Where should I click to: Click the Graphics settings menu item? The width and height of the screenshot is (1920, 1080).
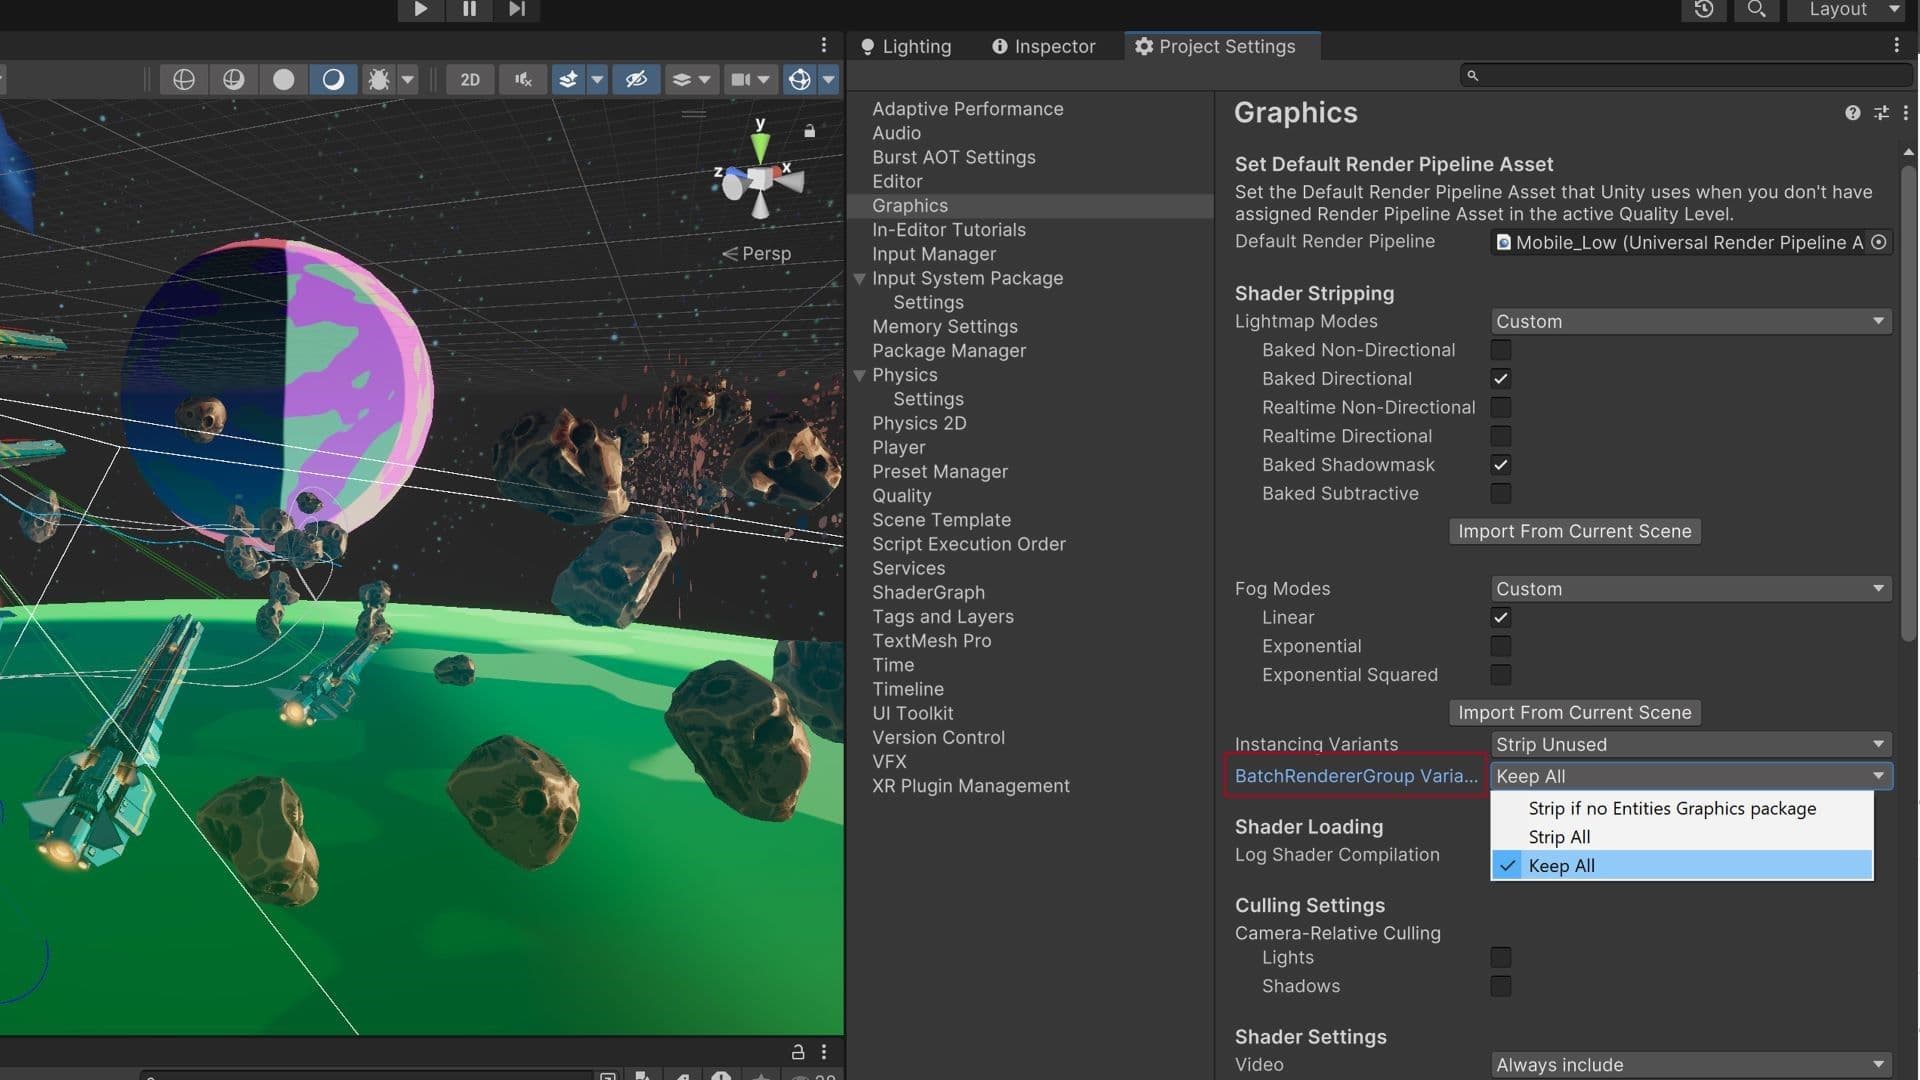(910, 206)
